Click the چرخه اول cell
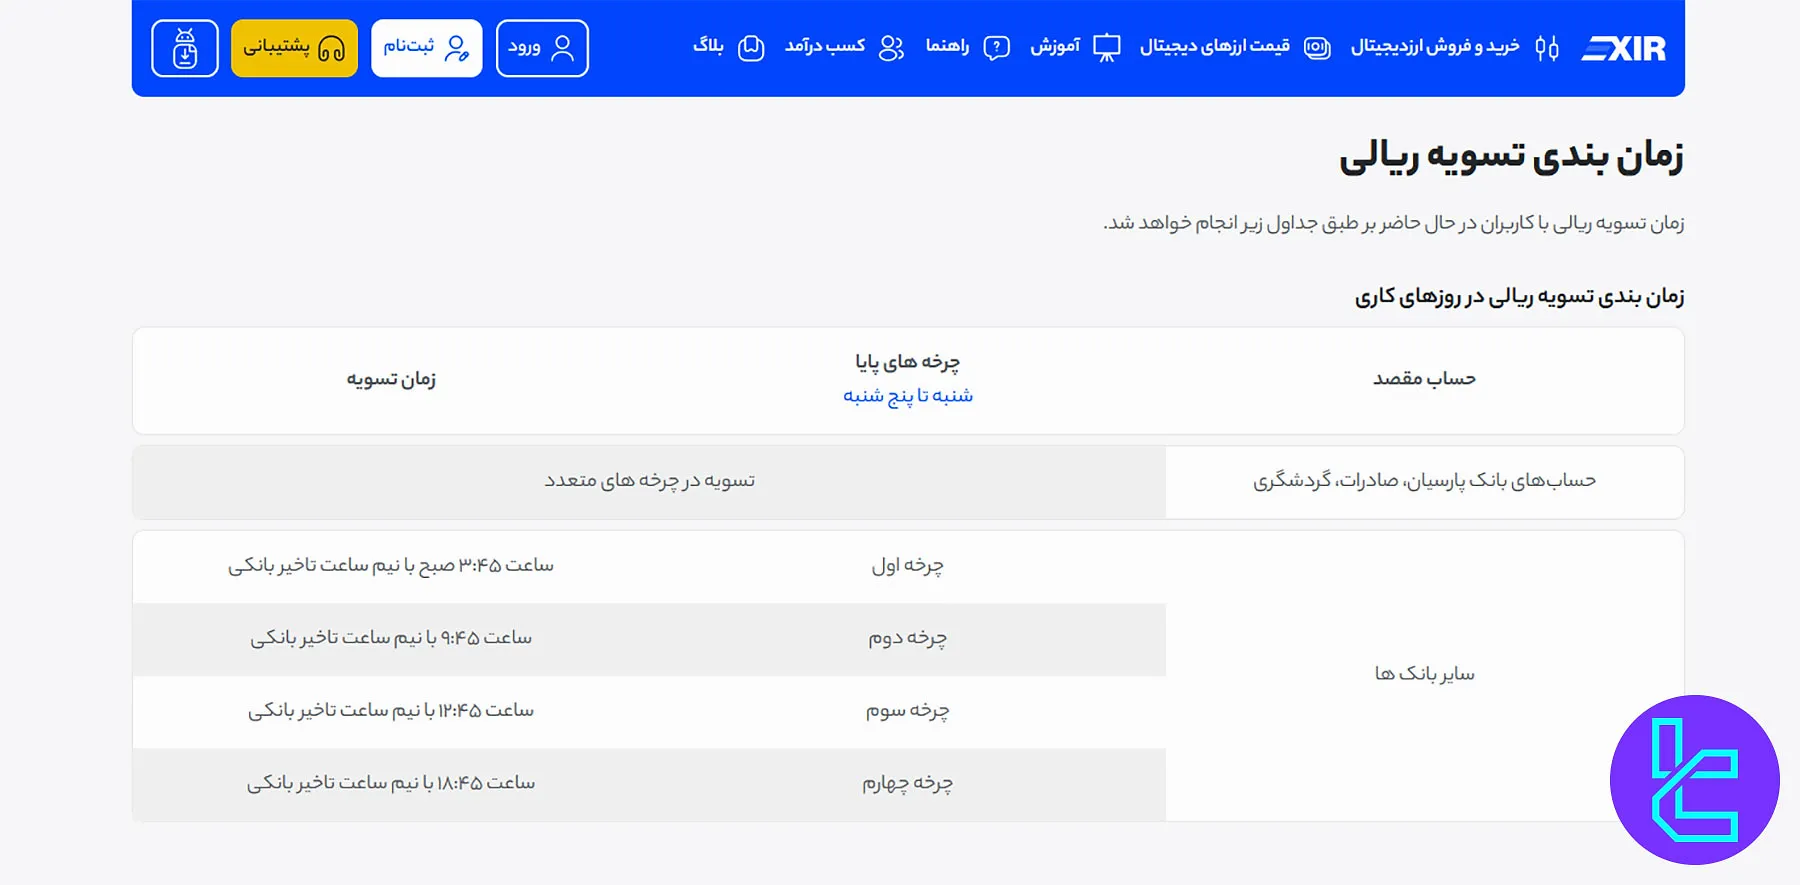Screen dimensions: 1800x885 coord(908,566)
